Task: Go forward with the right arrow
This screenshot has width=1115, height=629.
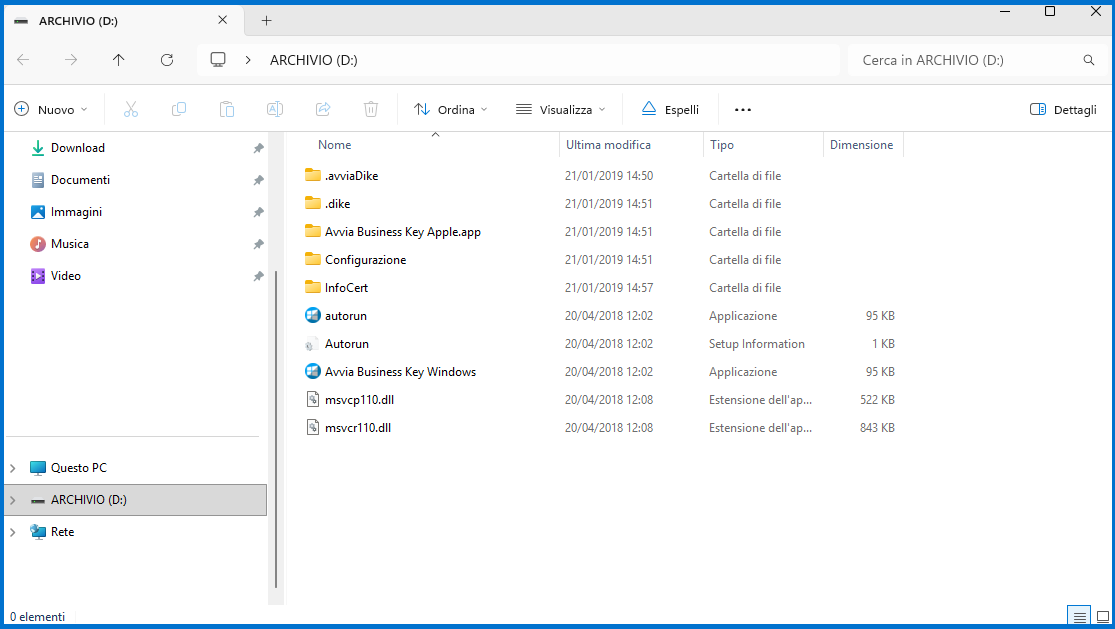Action: 71,60
